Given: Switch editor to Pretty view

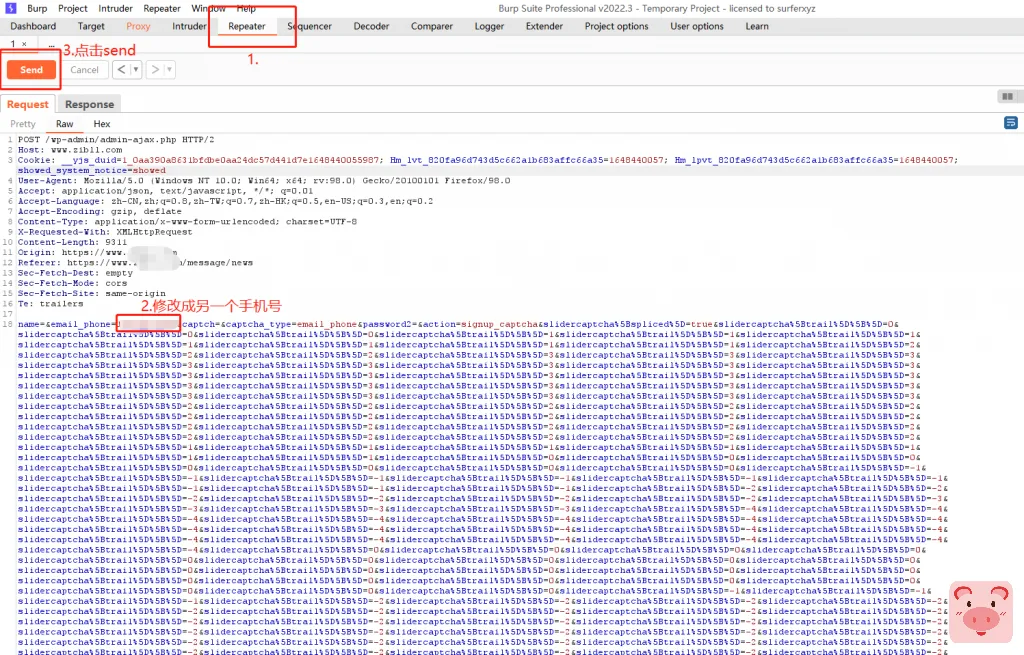Looking at the screenshot, I should (23, 124).
